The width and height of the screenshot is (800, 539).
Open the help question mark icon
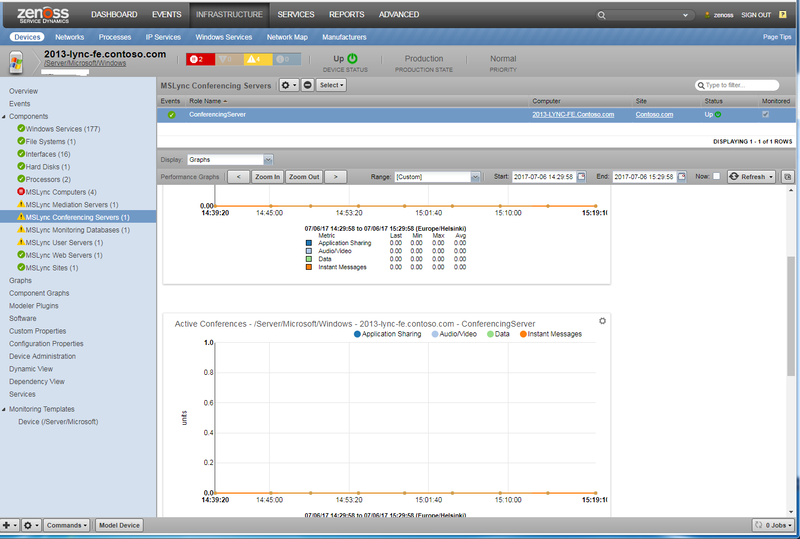(783, 15)
